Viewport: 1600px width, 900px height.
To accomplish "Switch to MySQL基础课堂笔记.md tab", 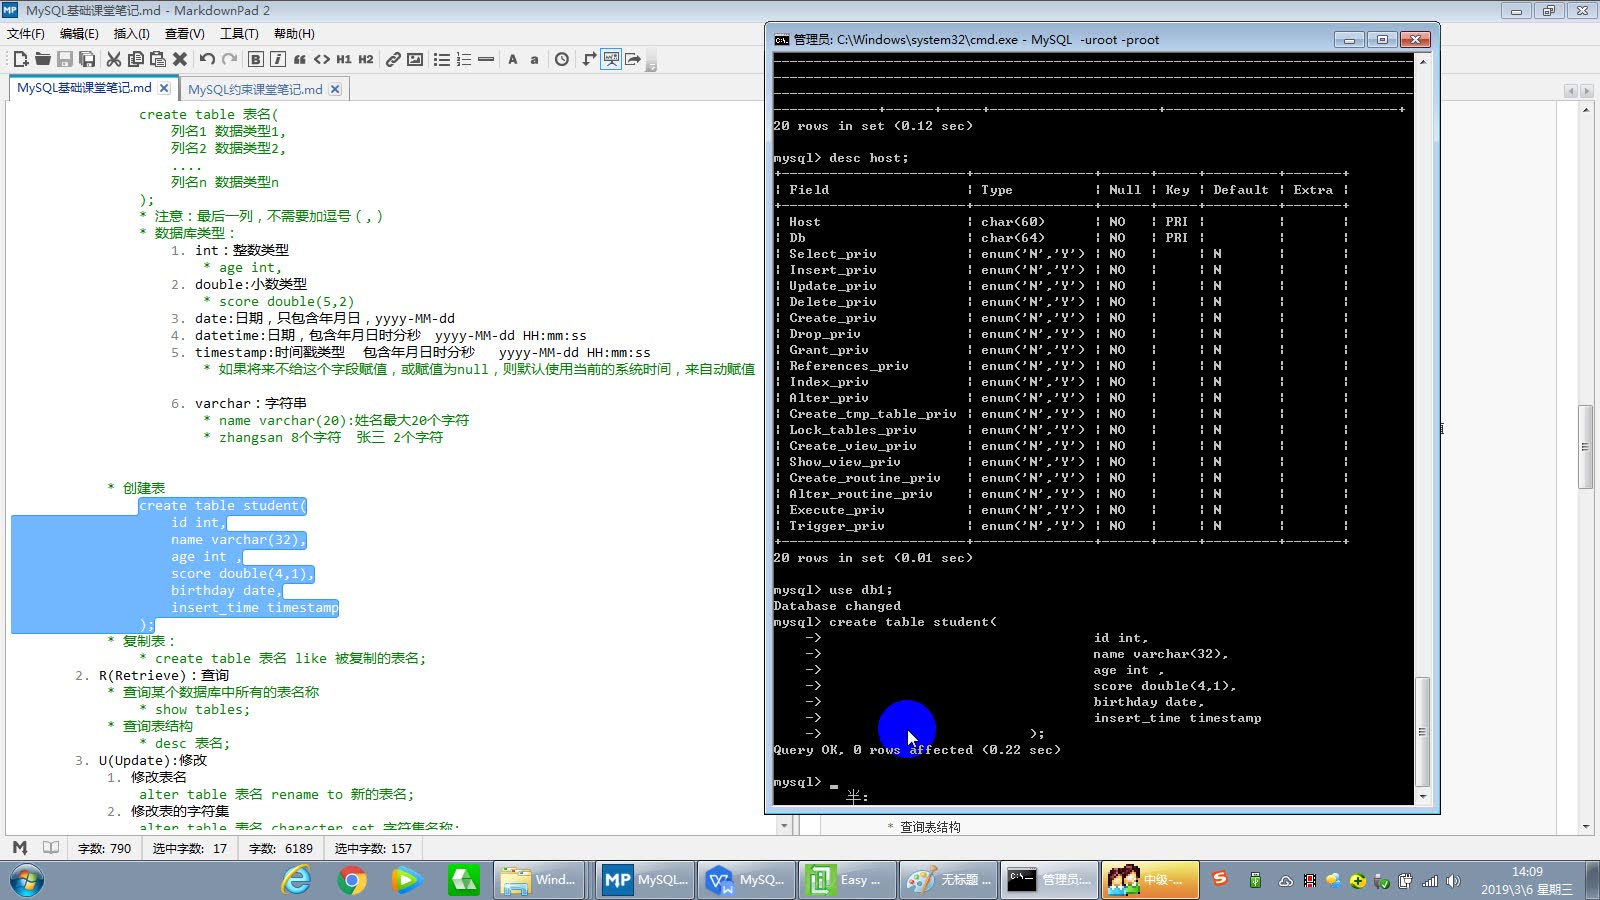I will [84, 88].
